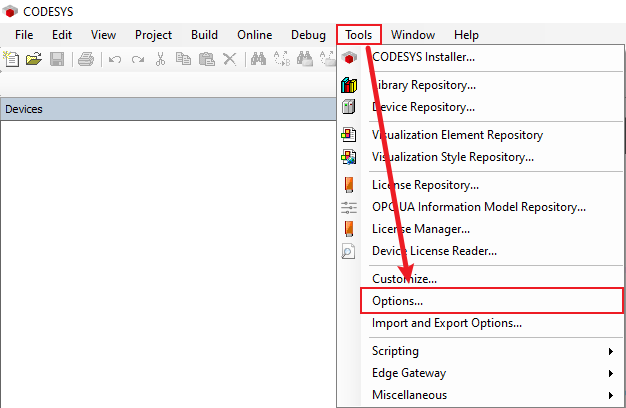Choose Device Repository... entry

click(x=480, y=107)
